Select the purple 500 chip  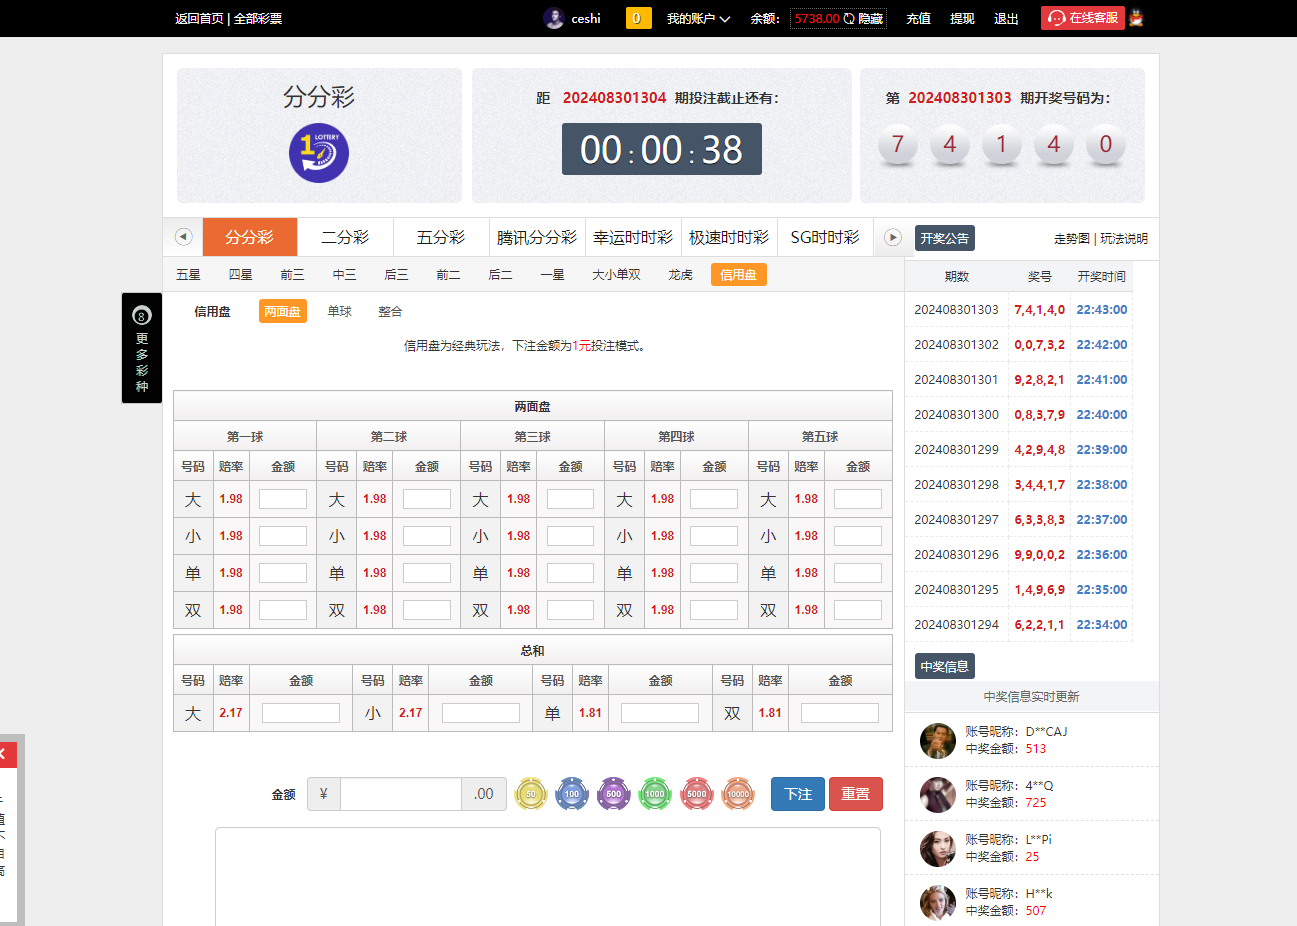click(613, 794)
